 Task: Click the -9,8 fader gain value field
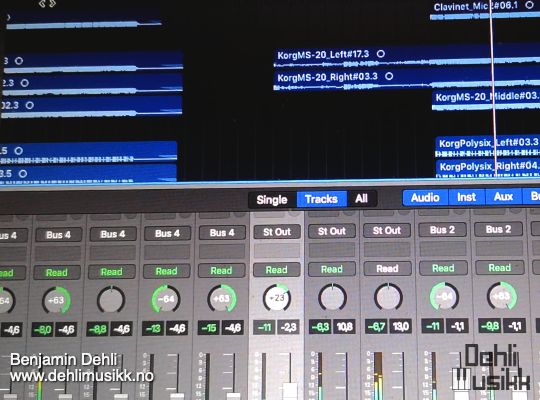click(490, 325)
